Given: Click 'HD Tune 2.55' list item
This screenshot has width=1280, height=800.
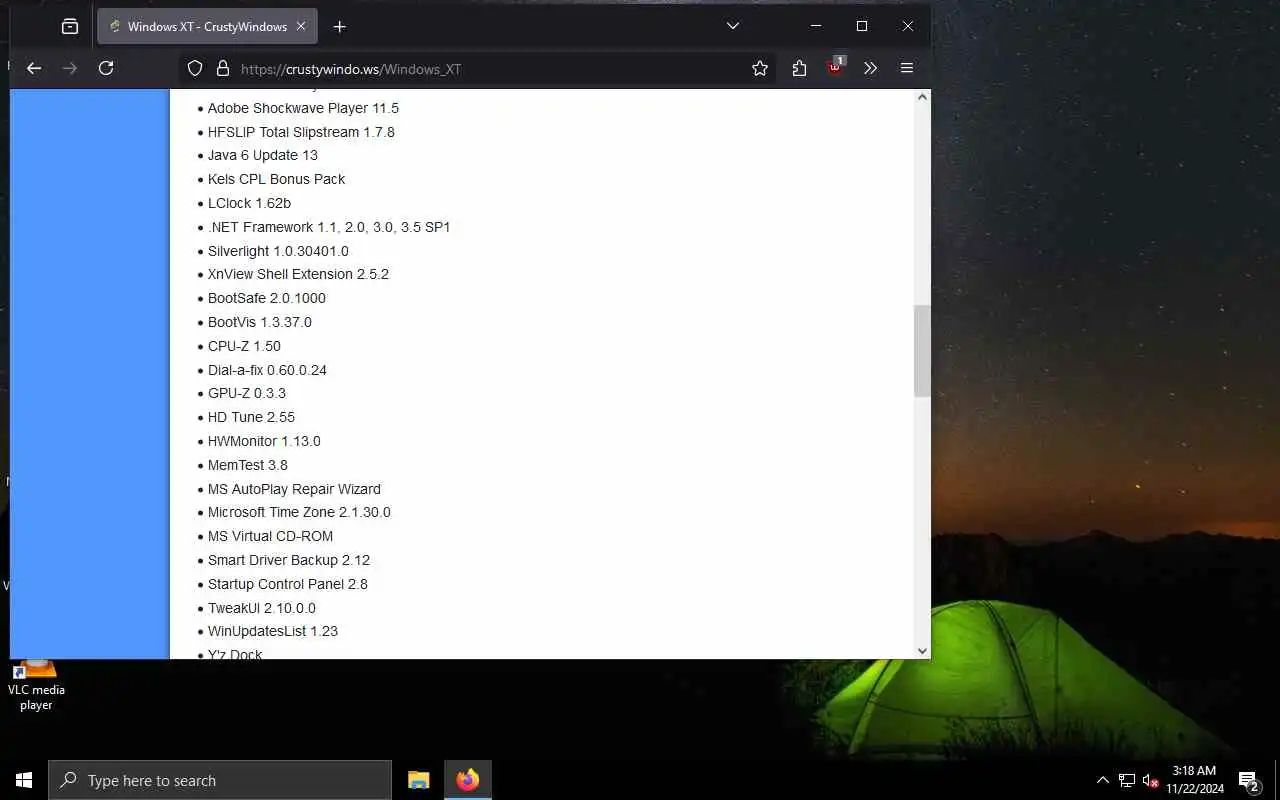Looking at the screenshot, I should [251, 417].
